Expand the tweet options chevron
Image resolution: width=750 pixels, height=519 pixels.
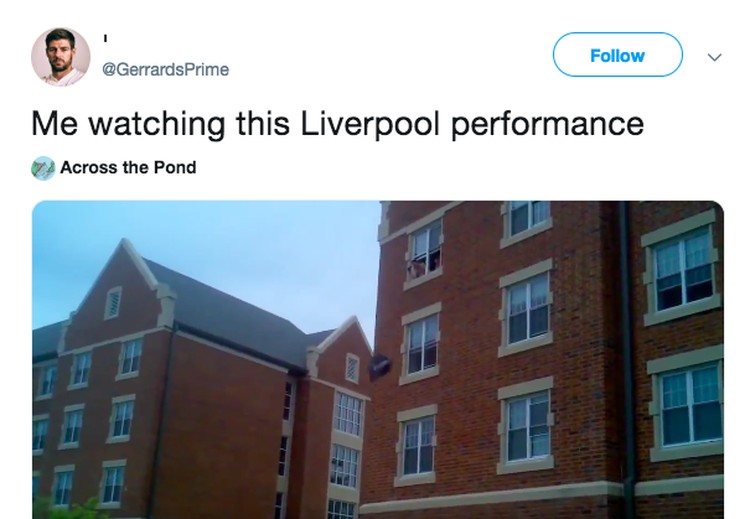pos(714,57)
